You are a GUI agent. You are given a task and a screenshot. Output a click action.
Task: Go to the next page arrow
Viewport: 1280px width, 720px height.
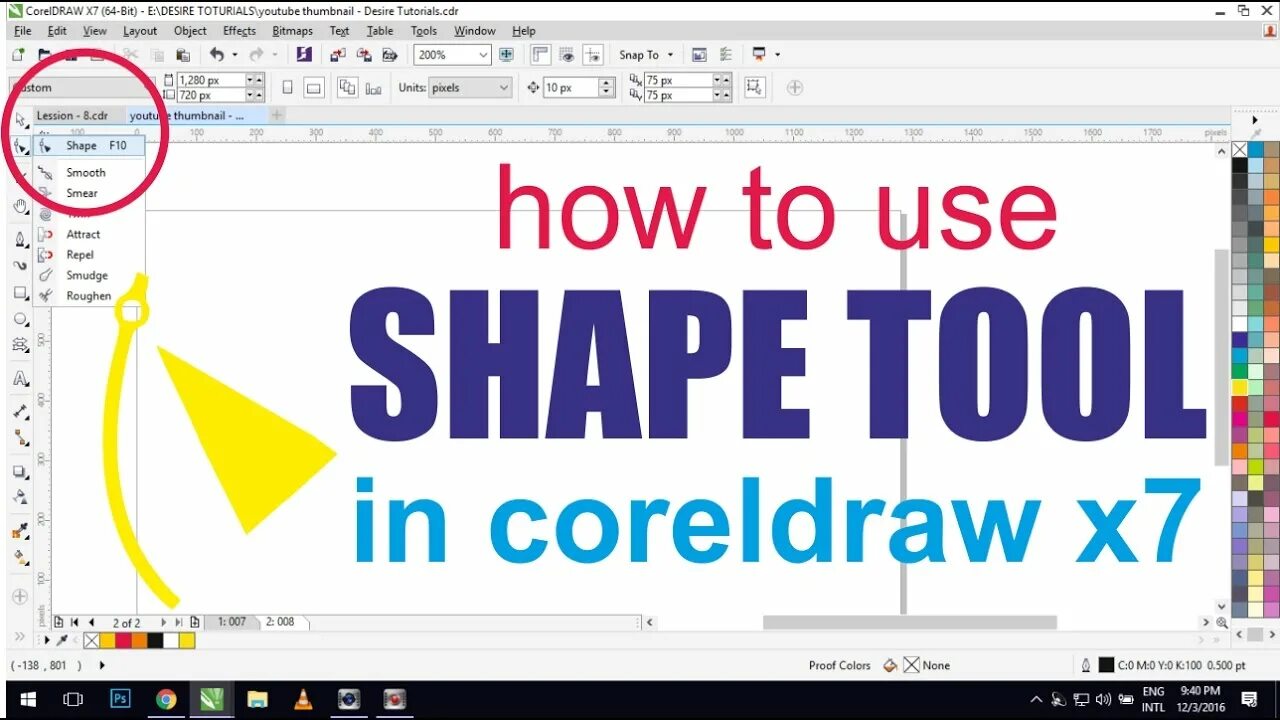(x=164, y=622)
